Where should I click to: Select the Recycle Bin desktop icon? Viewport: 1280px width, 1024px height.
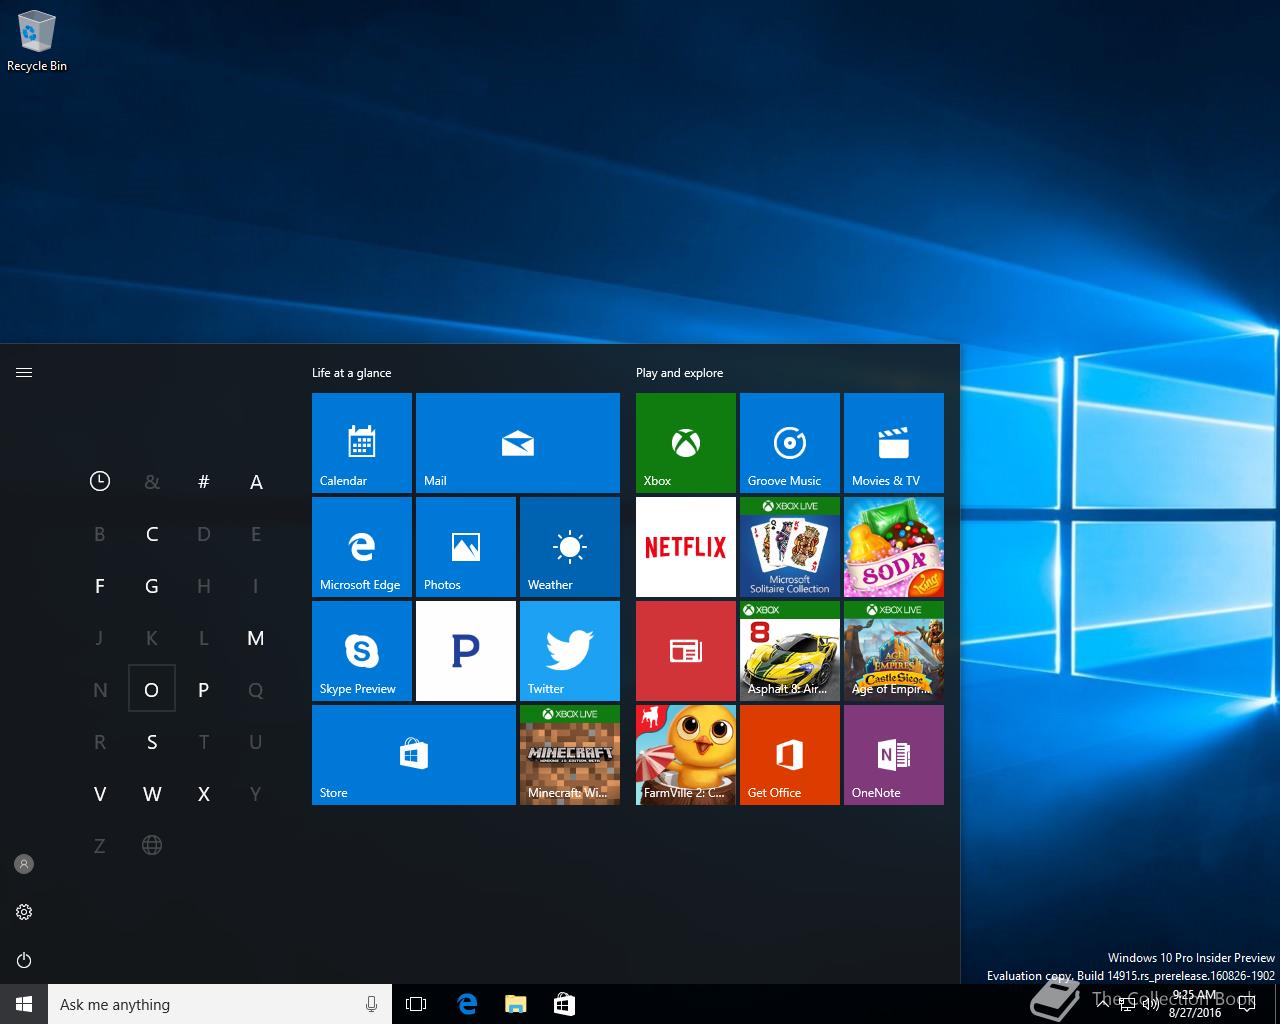pos(37,42)
